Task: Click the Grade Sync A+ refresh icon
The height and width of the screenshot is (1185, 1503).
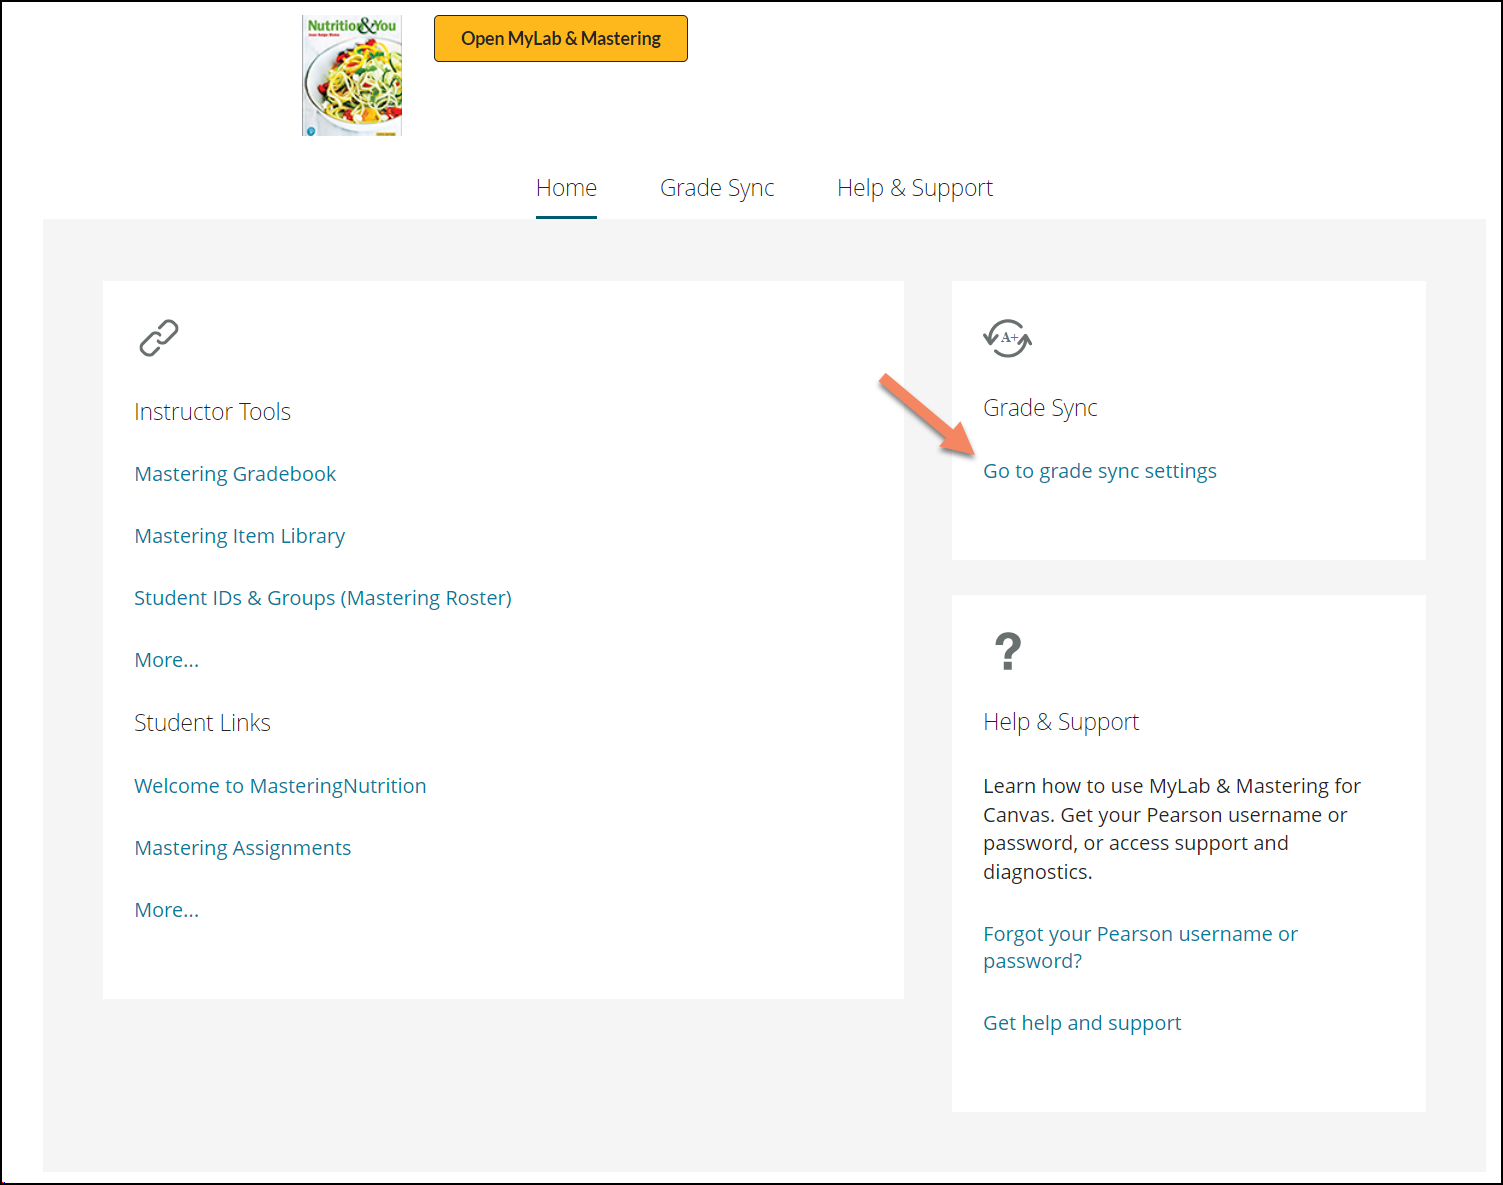Action: point(1007,339)
